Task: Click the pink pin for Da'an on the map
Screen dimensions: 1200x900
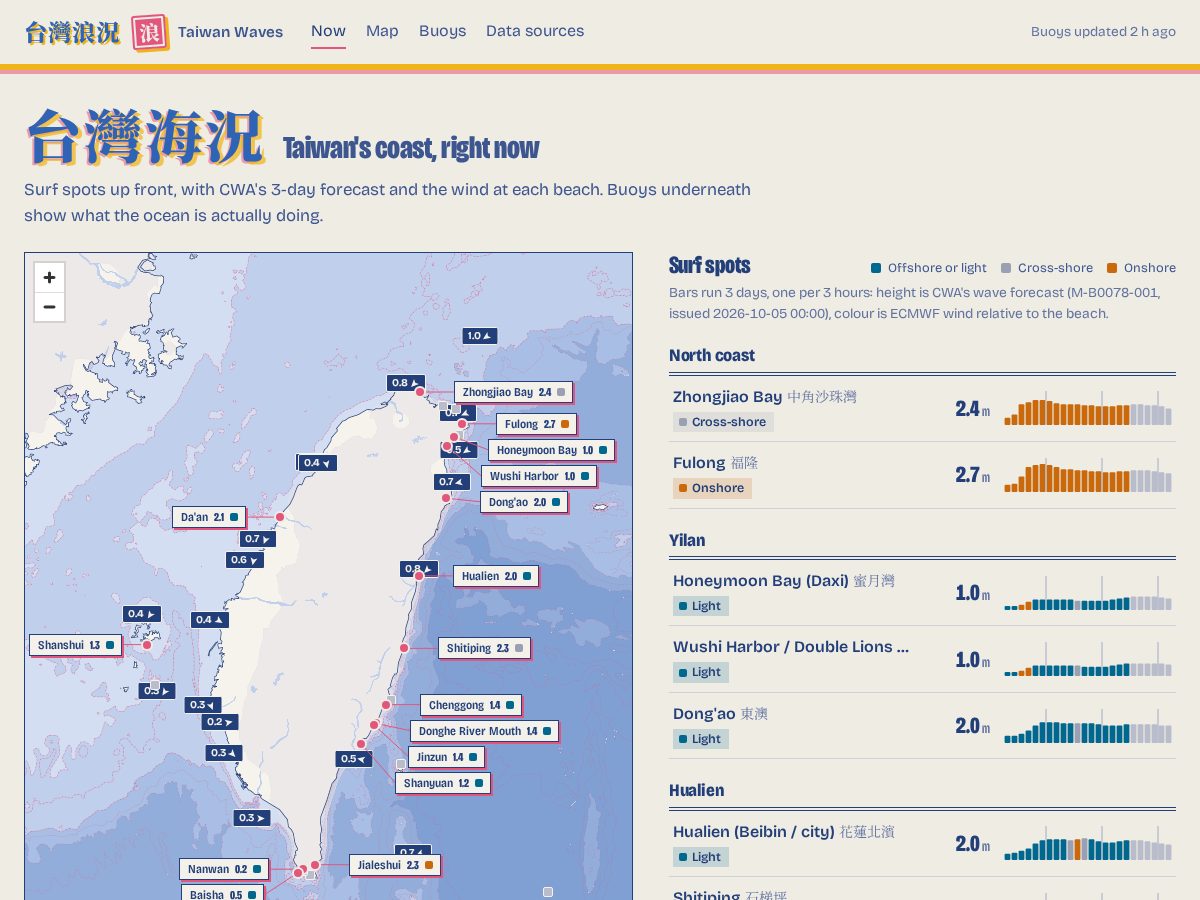Action: (280, 517)
